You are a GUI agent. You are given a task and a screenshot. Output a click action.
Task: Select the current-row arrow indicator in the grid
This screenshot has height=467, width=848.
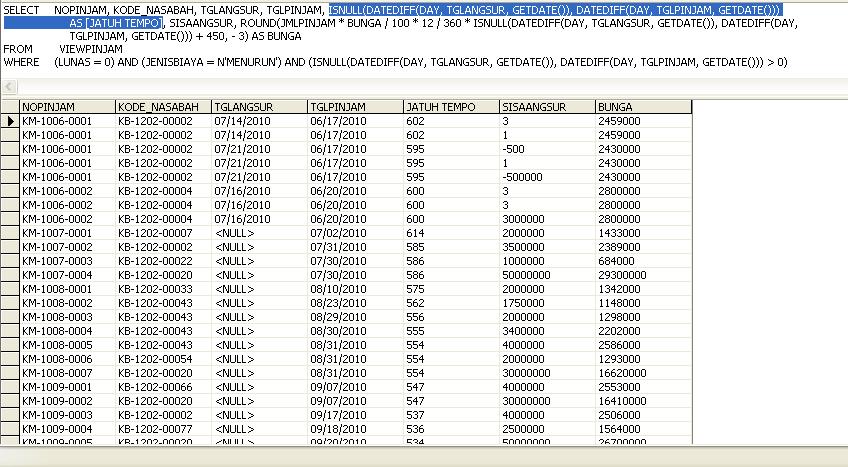point(10,121)
